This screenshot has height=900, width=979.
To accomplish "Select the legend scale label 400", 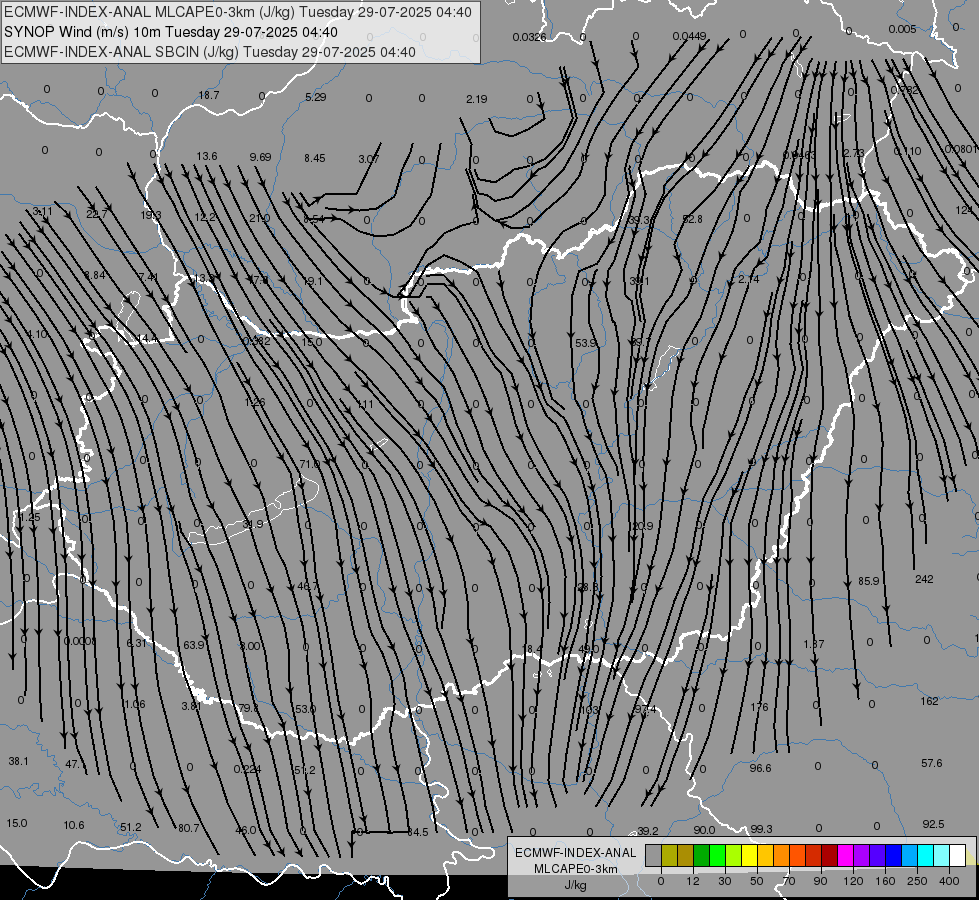I will (949, 881).
